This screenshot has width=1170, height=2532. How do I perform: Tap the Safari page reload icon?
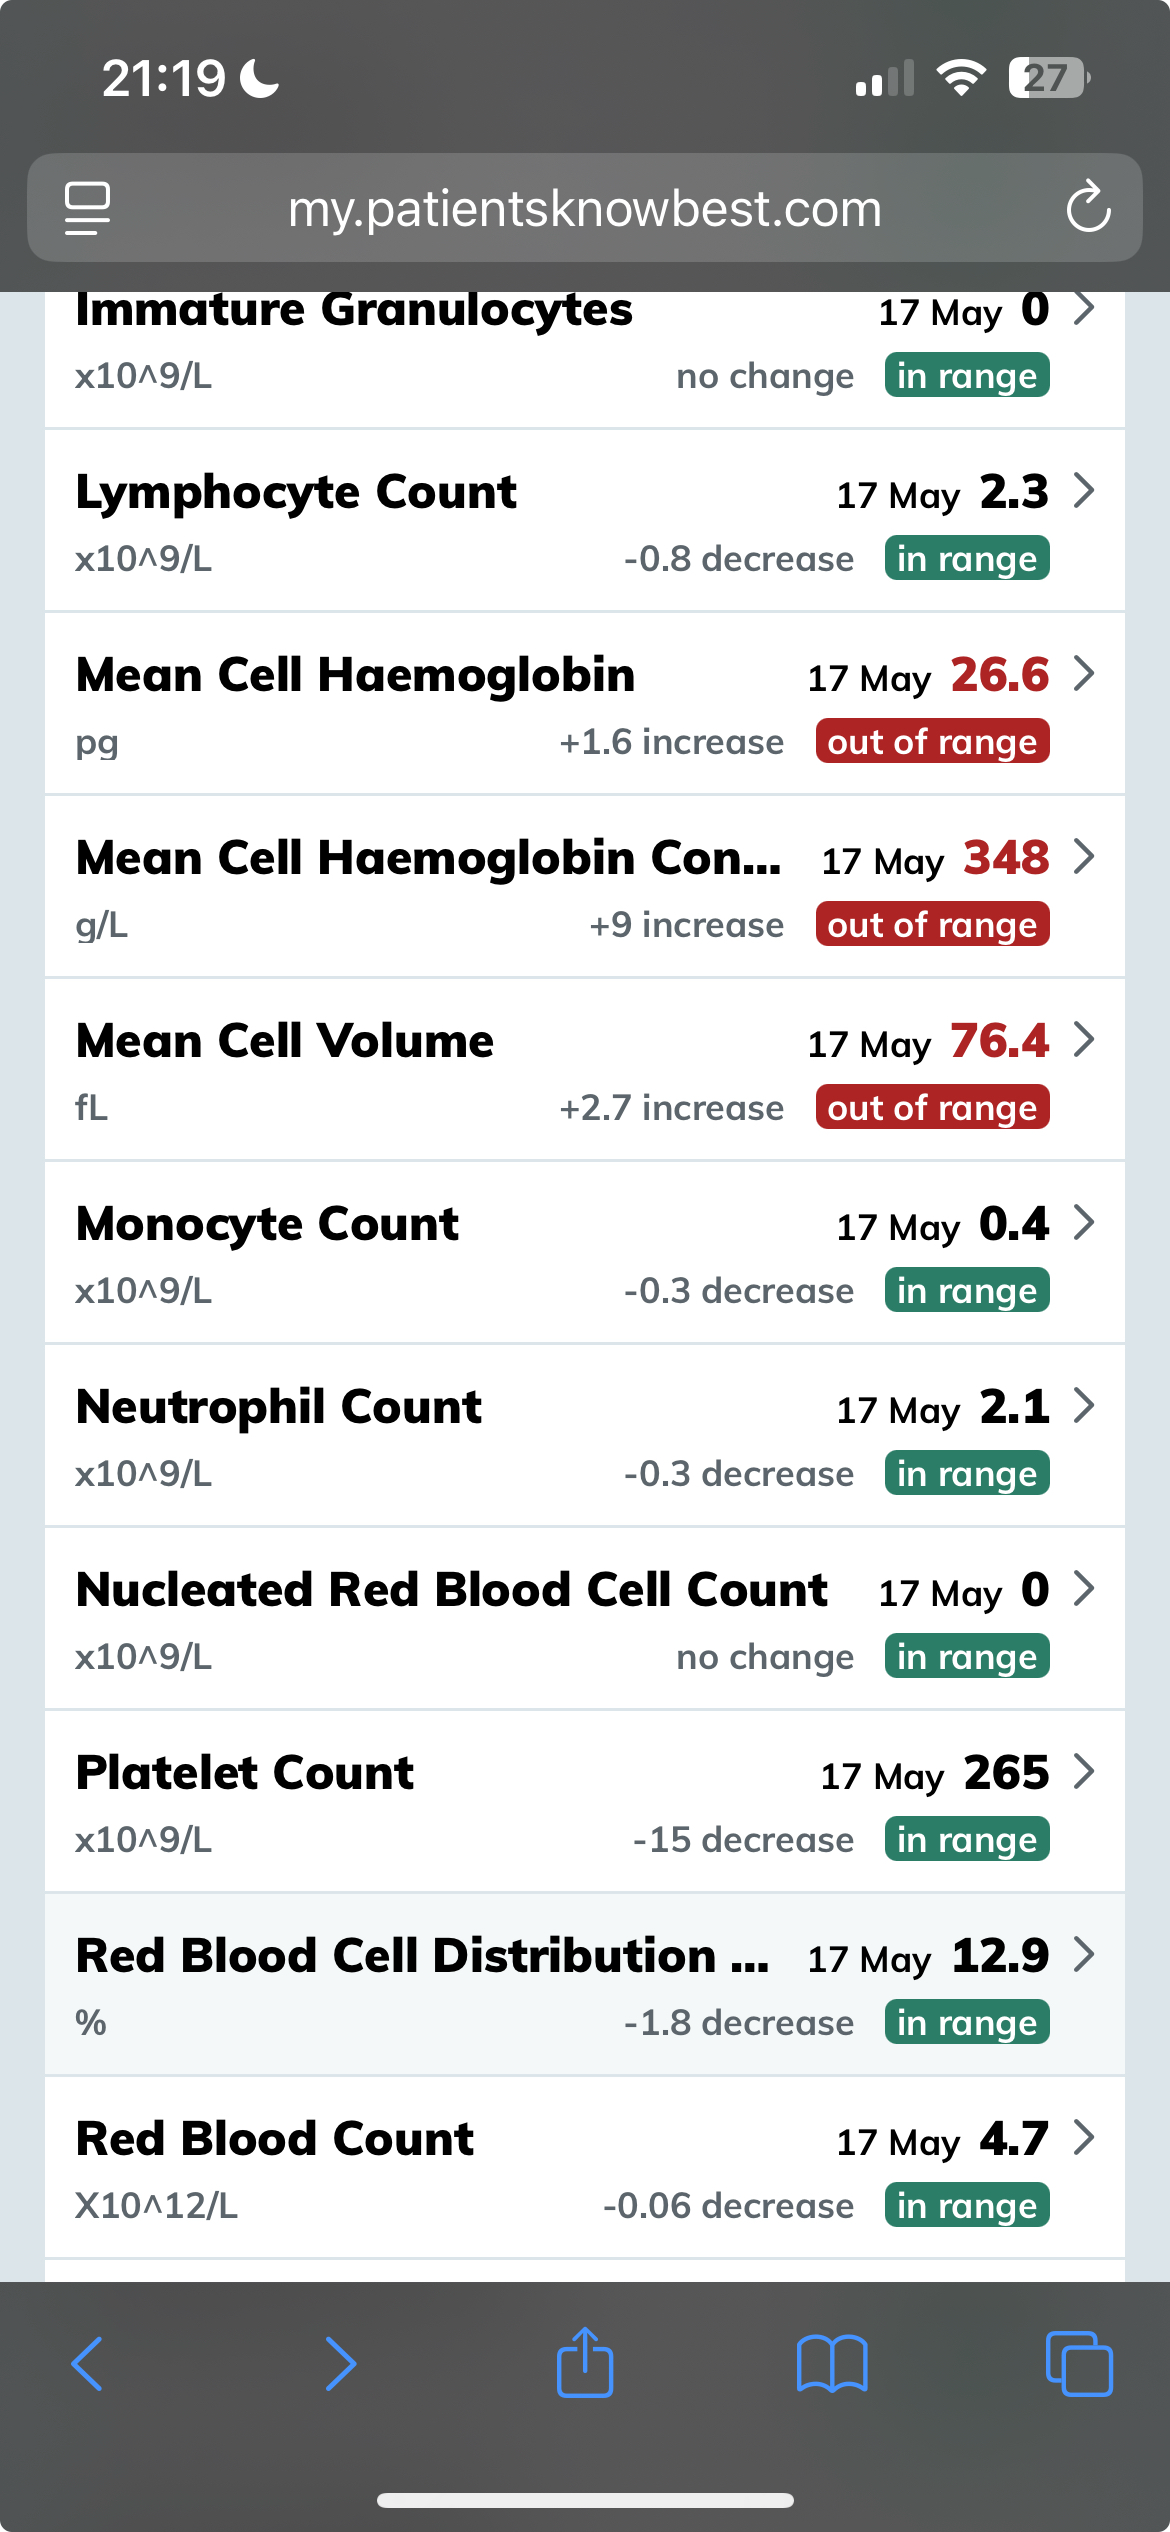pyautogui.click(x=1088, y=207)
